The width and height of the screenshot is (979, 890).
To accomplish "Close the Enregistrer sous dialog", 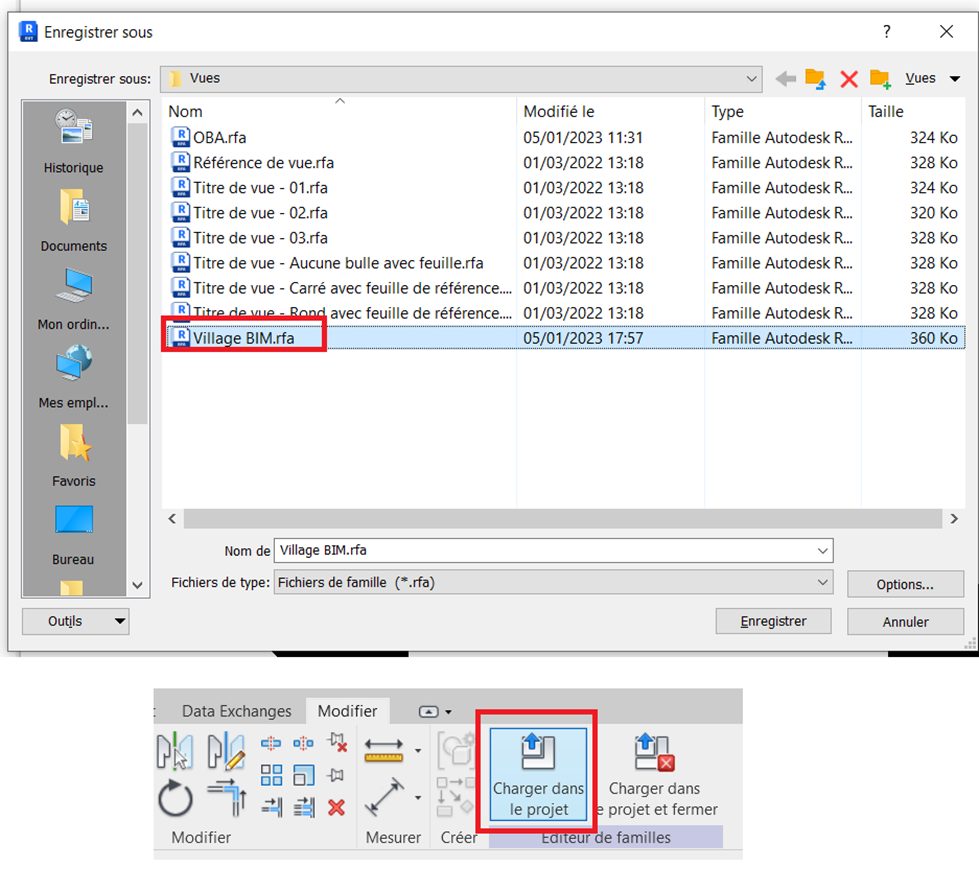I will point(947,32).
